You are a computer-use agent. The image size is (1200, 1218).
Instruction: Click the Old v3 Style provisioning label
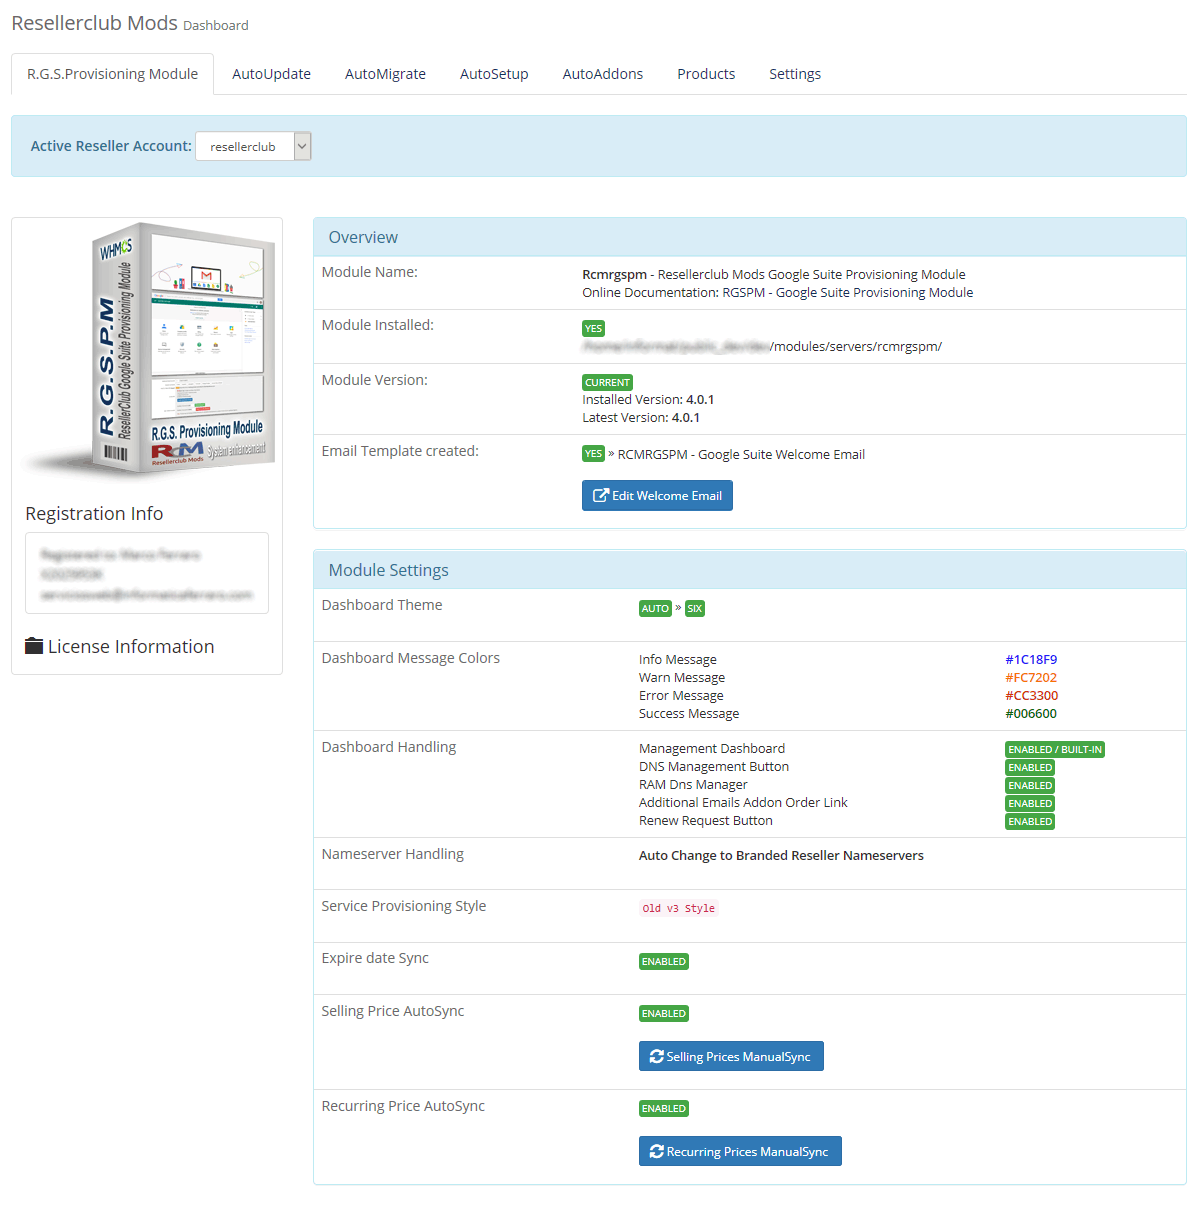pos(679,908)
